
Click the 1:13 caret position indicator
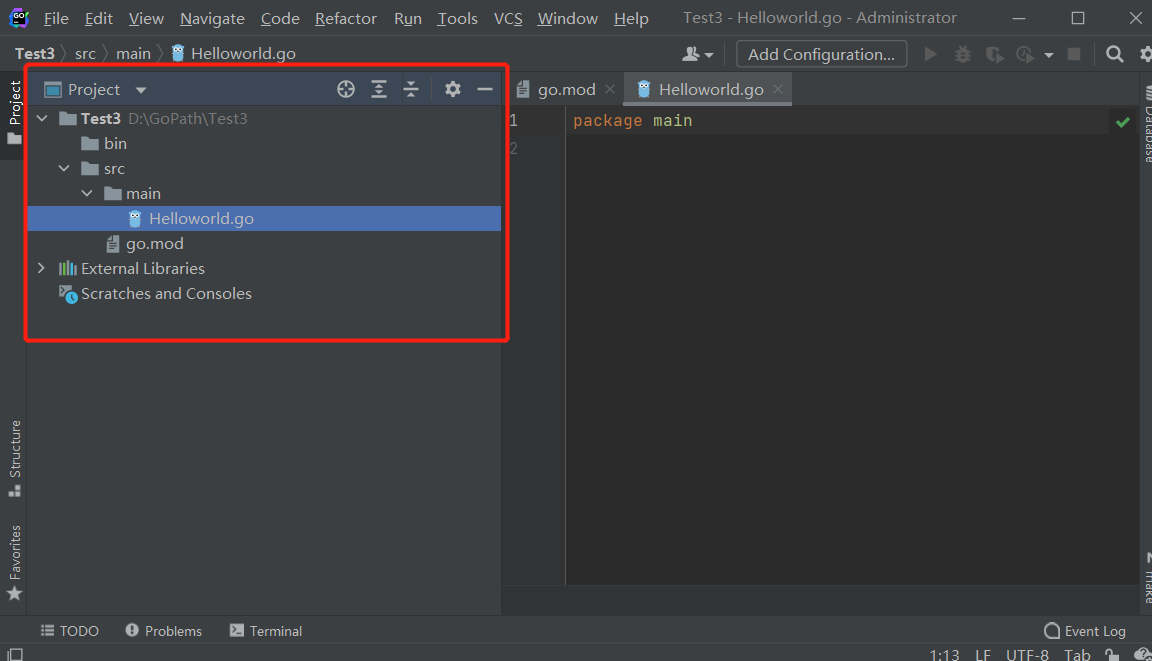[945, 654]
